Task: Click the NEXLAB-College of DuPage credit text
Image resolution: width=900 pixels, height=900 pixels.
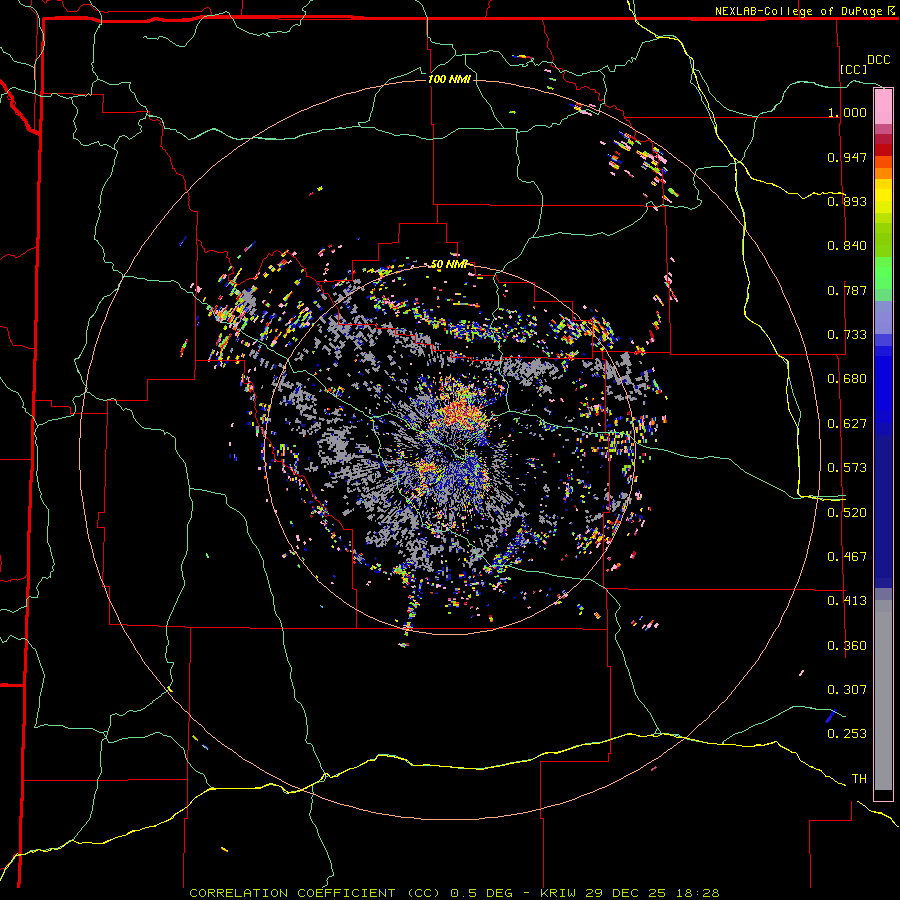Action: (798, 11)
